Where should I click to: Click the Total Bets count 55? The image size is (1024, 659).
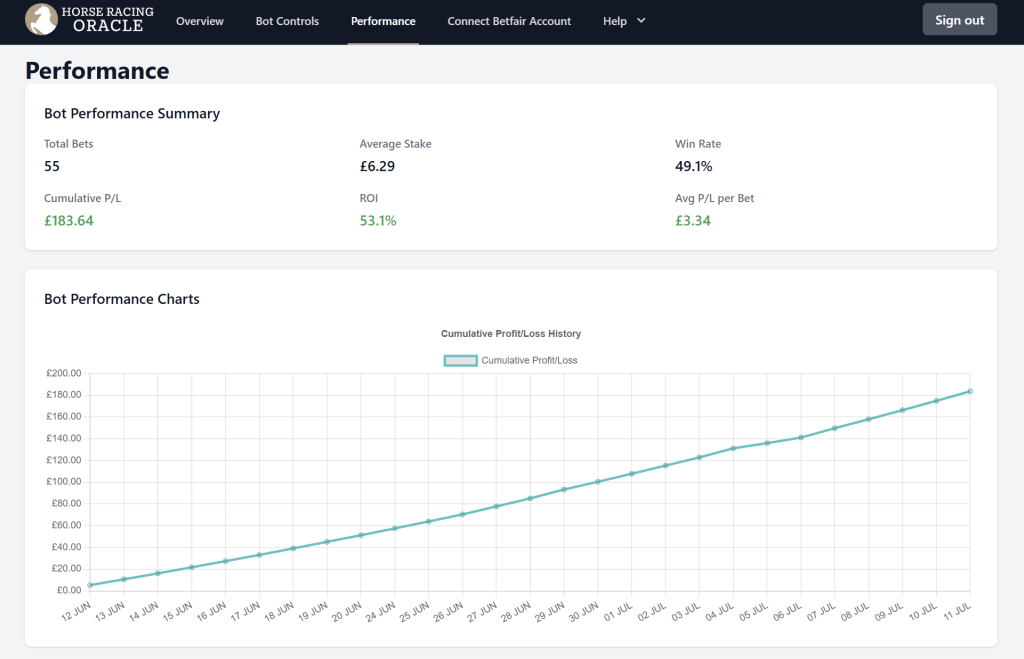[x=53, y=166]
